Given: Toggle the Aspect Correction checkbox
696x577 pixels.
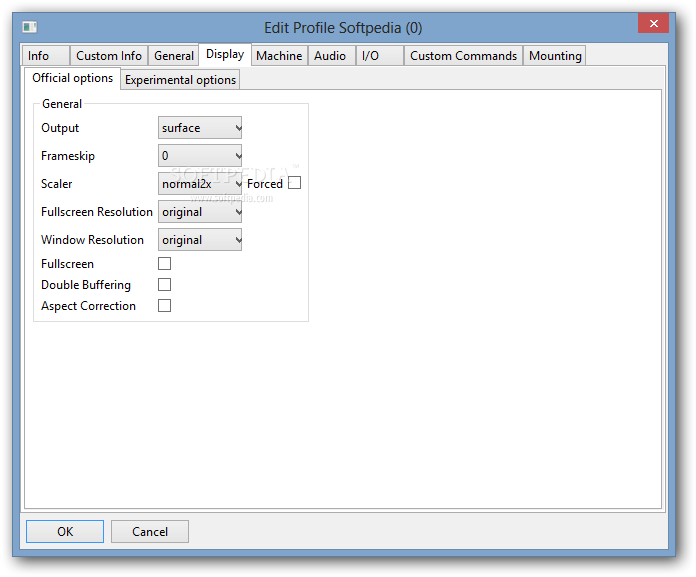Looking at the screenshot, I should [x=165, y=306].
